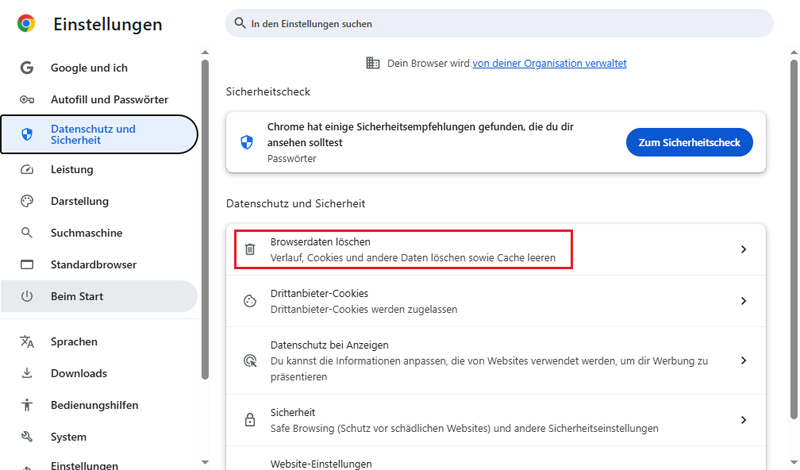Screen dimensions: 800x470
Task: Go to Leistung settings
Action: click(x=99, y=169)
